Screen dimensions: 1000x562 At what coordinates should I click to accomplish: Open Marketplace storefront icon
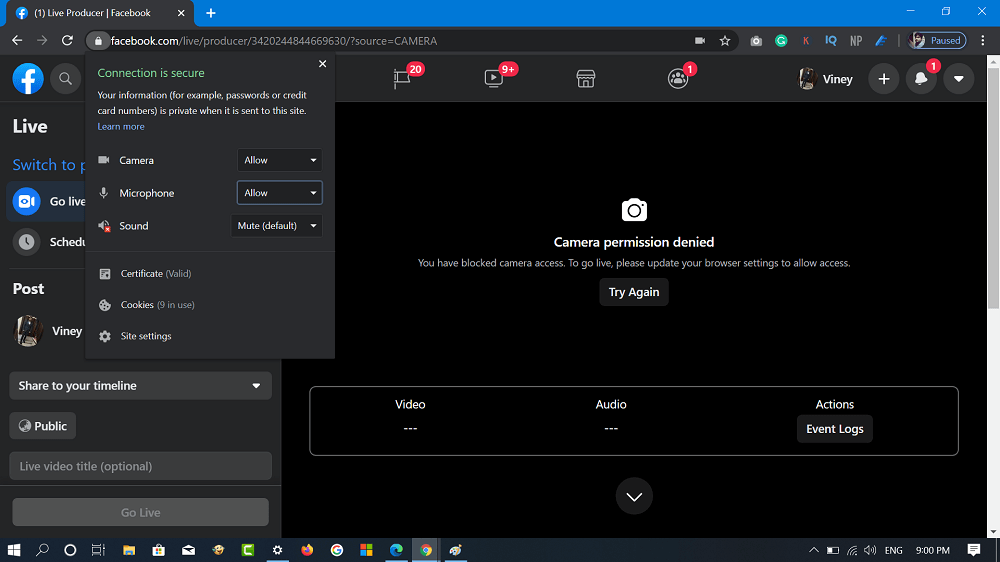(585, 78)
